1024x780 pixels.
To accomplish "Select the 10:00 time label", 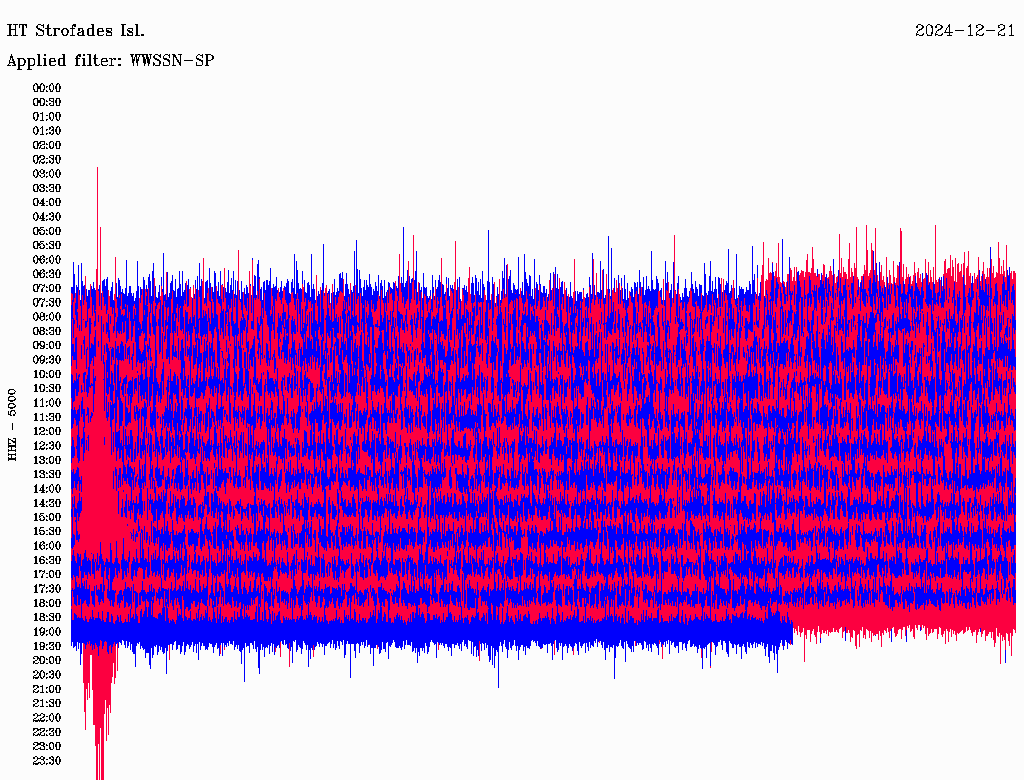I will (47, 374).
